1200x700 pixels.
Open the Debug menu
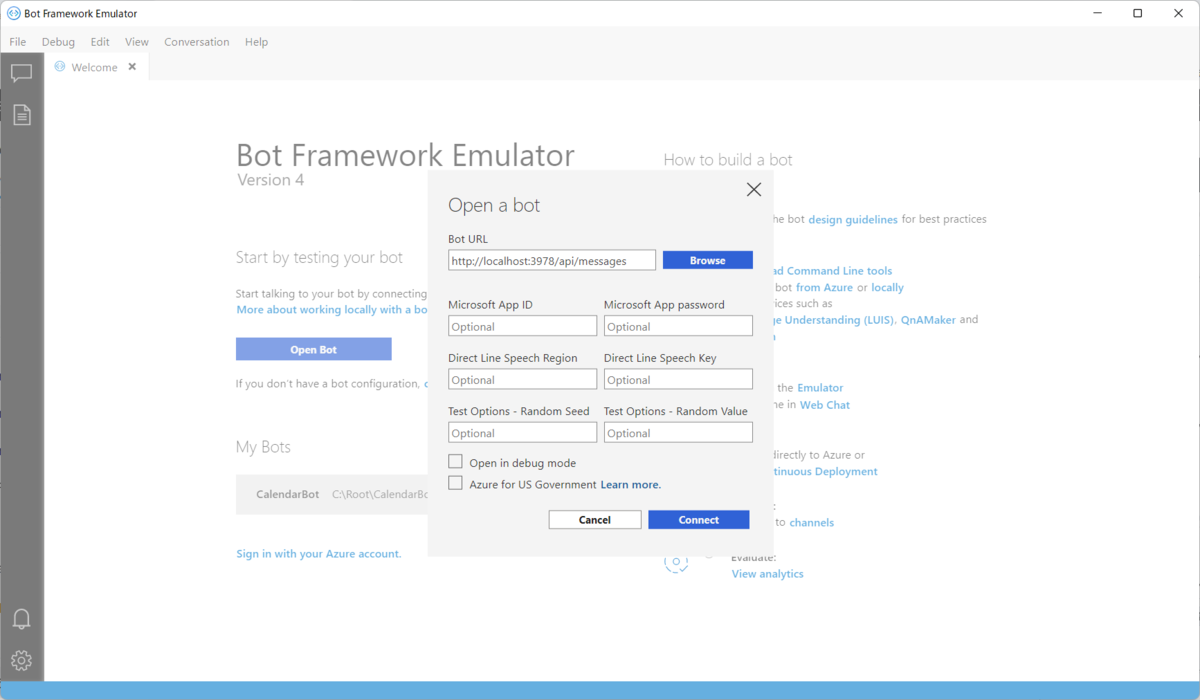coord(58,42)
